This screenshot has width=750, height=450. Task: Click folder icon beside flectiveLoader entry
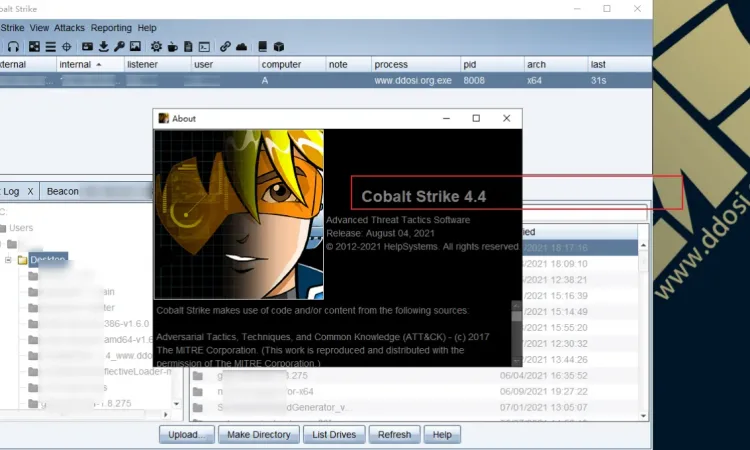tap(33, 372)
